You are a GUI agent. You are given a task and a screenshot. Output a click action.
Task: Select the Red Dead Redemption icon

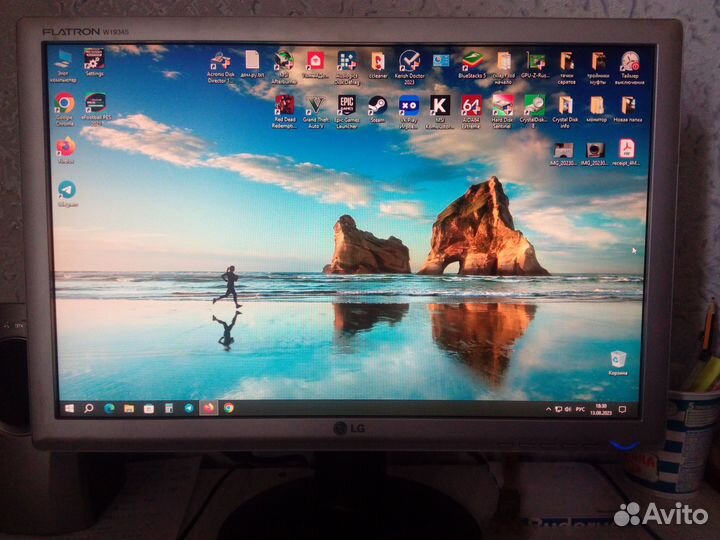284,104
